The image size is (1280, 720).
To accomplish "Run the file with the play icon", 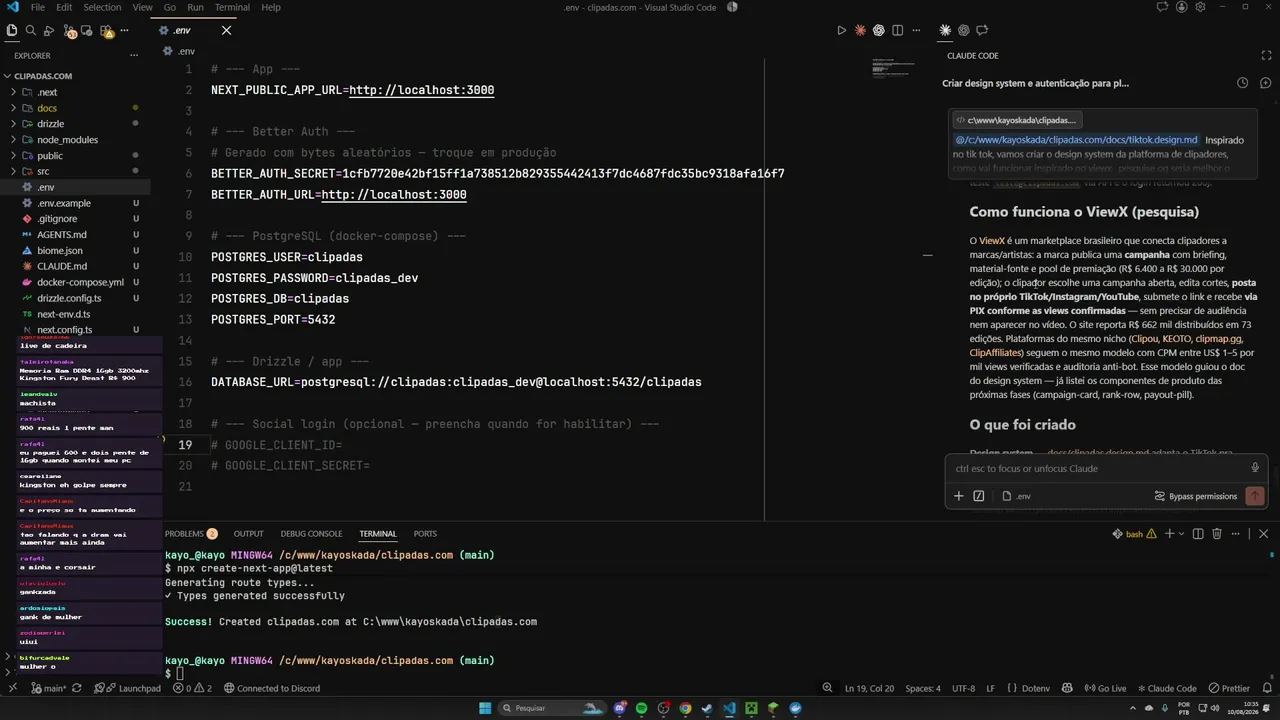I will pyautogui.click(x=841, y=31).
